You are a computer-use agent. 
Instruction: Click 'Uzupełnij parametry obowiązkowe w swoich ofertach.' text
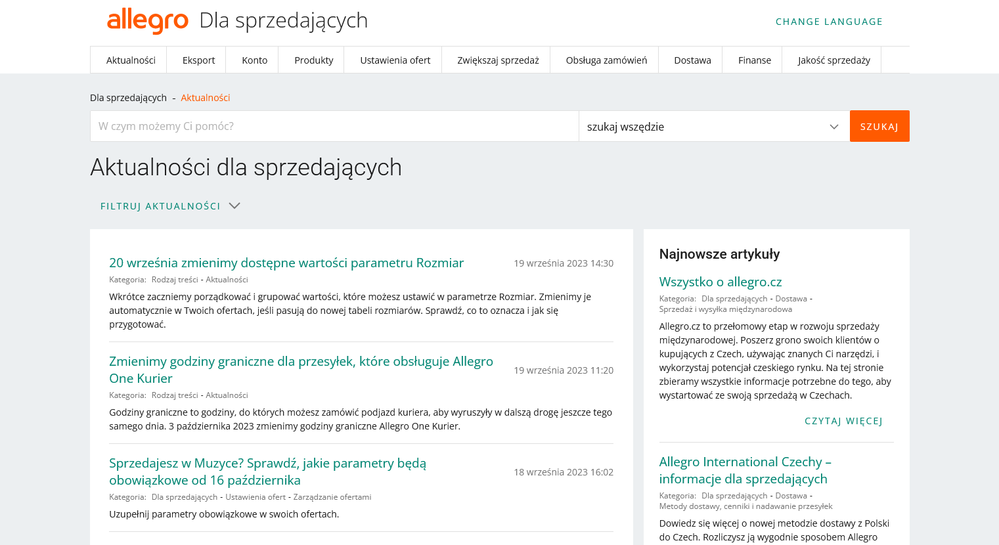tap(224, 514)
